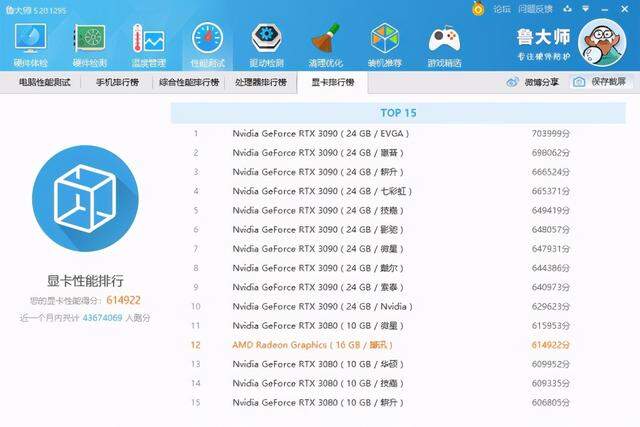640x427 pixels.
Task: Click the 609335分 score in rank 14
Action: (551, 383)
